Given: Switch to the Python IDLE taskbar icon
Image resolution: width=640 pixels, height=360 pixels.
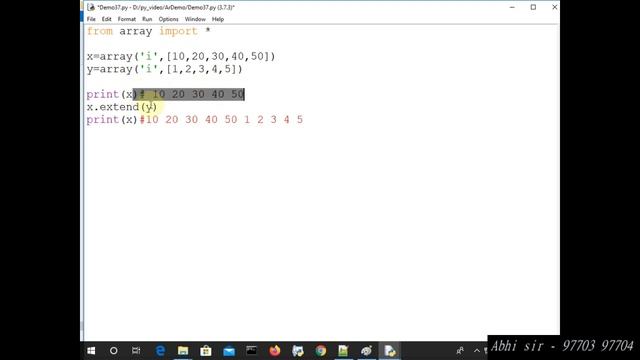Looking at the screenshot, I should point(390,351).
